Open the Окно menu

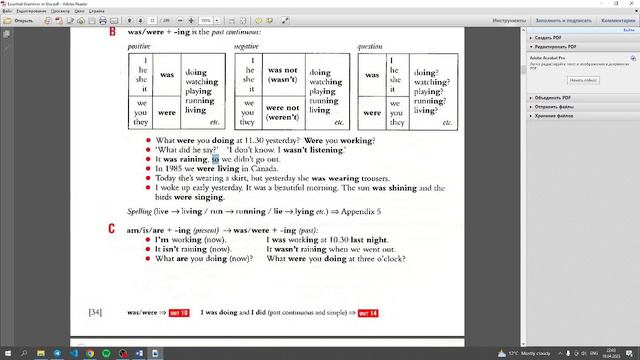[x=79, y=11]
